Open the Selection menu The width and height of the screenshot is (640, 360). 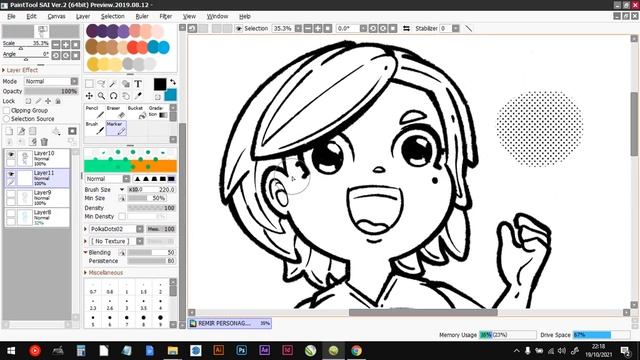(113, 16)
